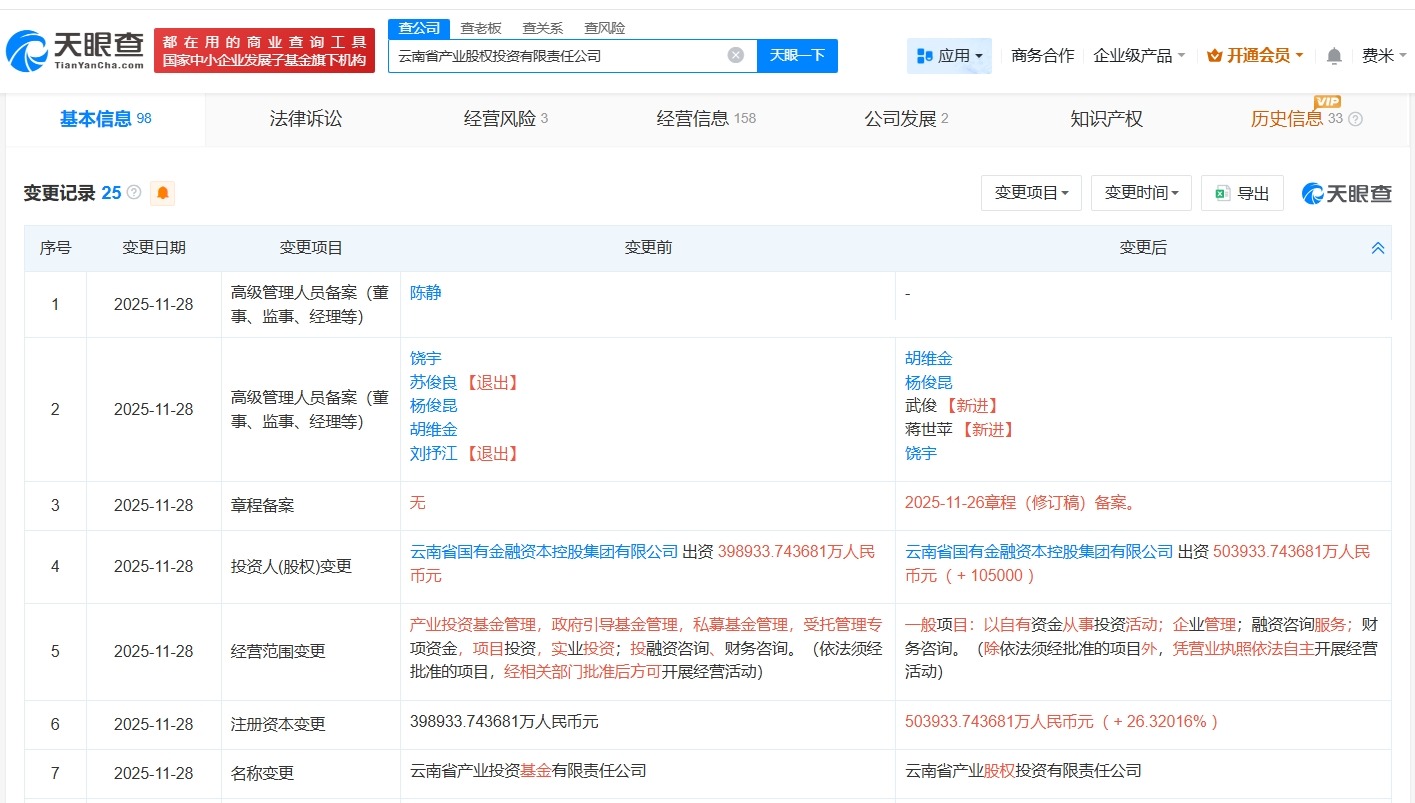Image resolution: width=1415 pixels, height=803 pixels.
Task: Open the 云南省国有金融资本控股集团有限公司 company link
Action: click(537, 551)
